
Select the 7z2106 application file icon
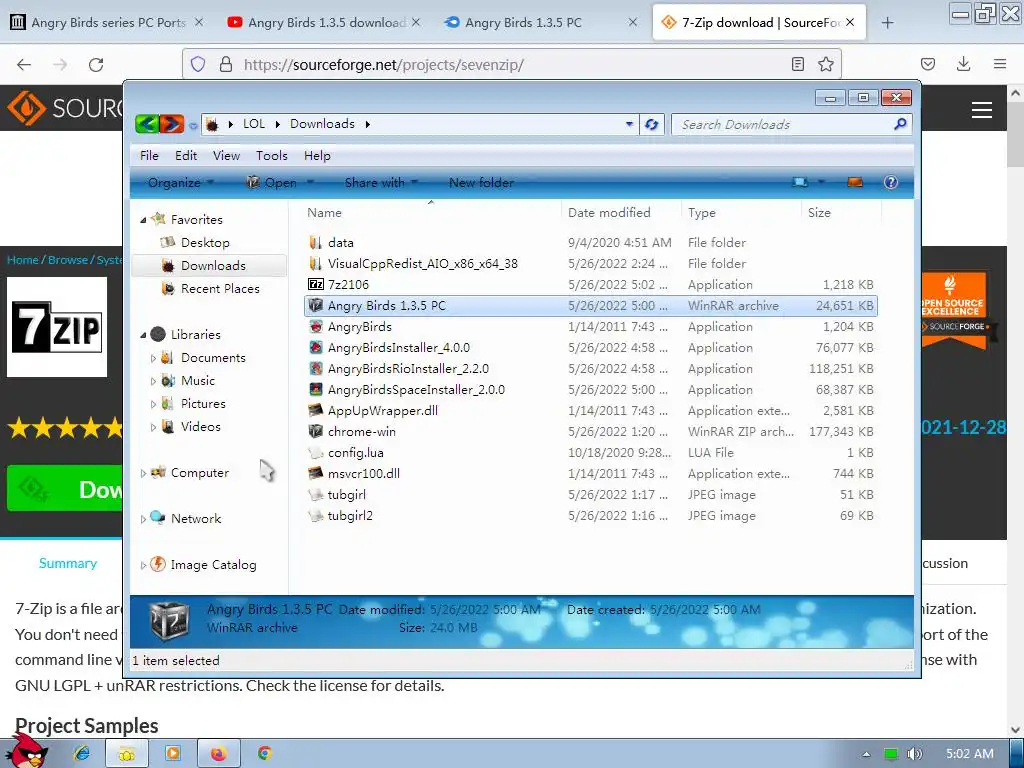316,284
